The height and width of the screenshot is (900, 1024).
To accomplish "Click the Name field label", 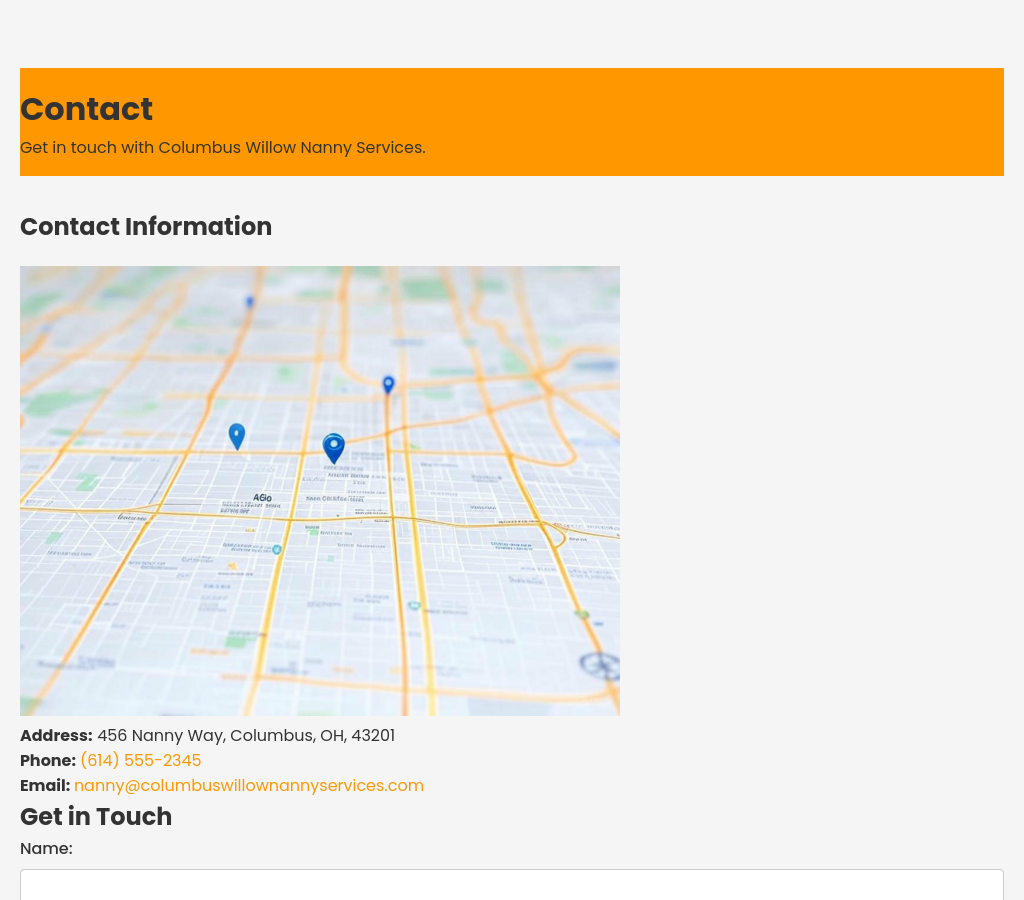I will 46,848.
